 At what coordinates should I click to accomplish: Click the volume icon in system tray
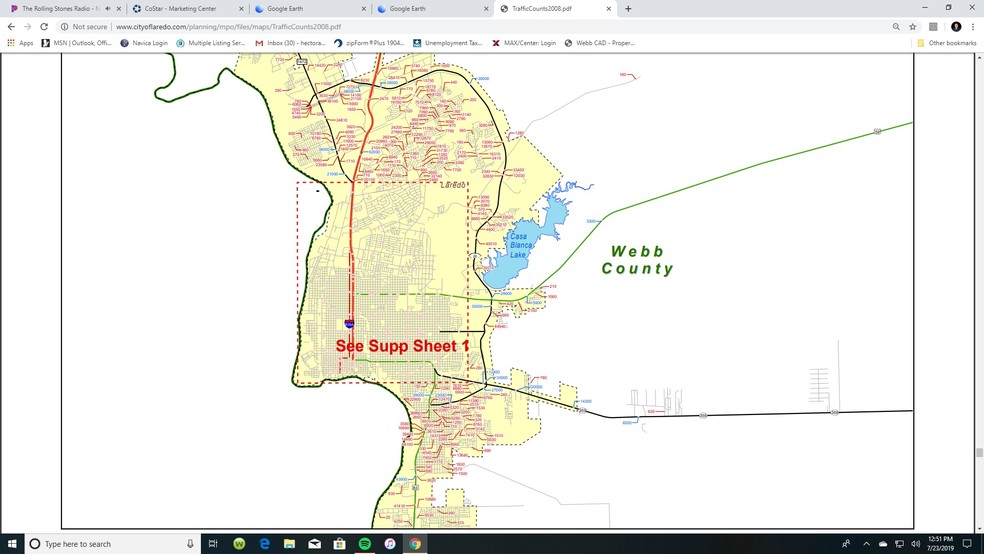coord(916,544)
